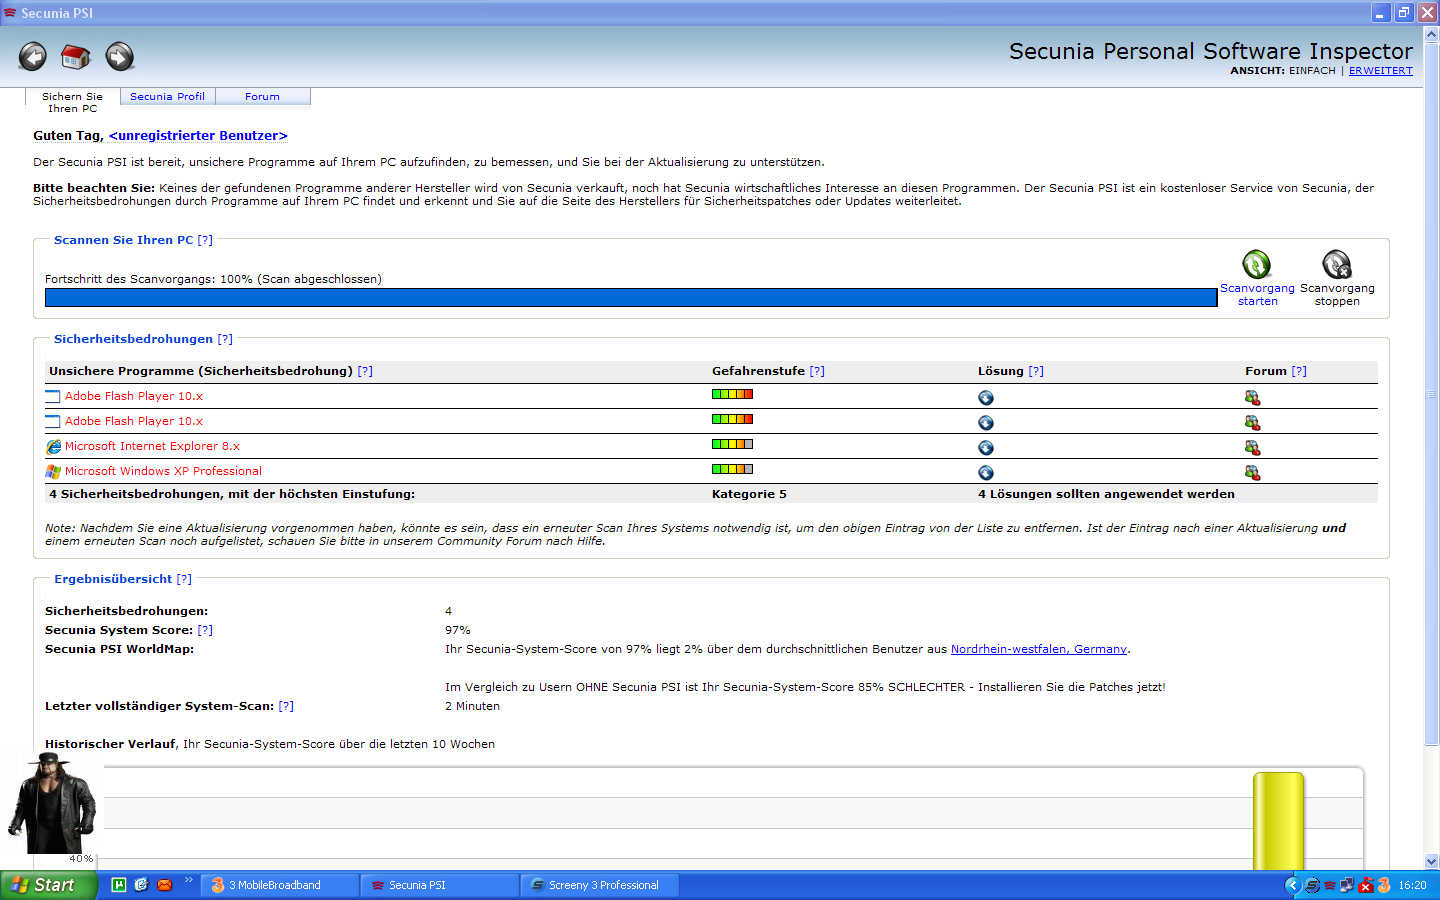Click the system clock showing 16:20

click(x=1412, y=885)
